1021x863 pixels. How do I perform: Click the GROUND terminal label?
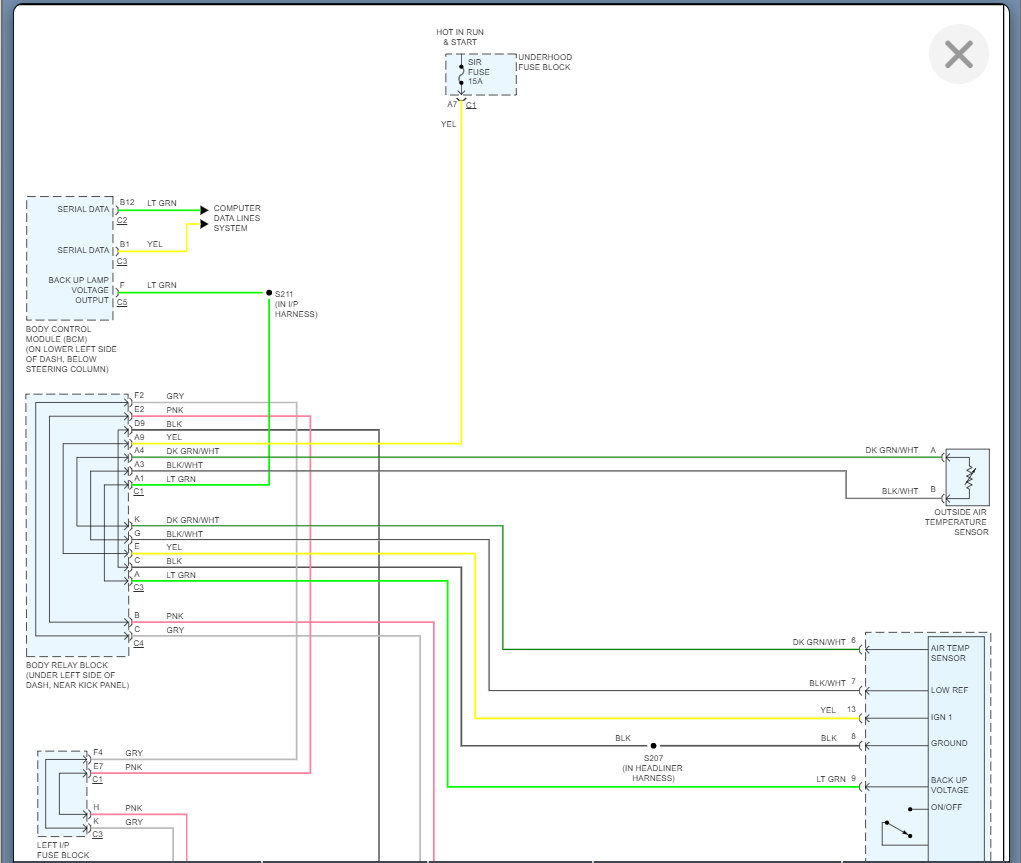coord(949,743)
